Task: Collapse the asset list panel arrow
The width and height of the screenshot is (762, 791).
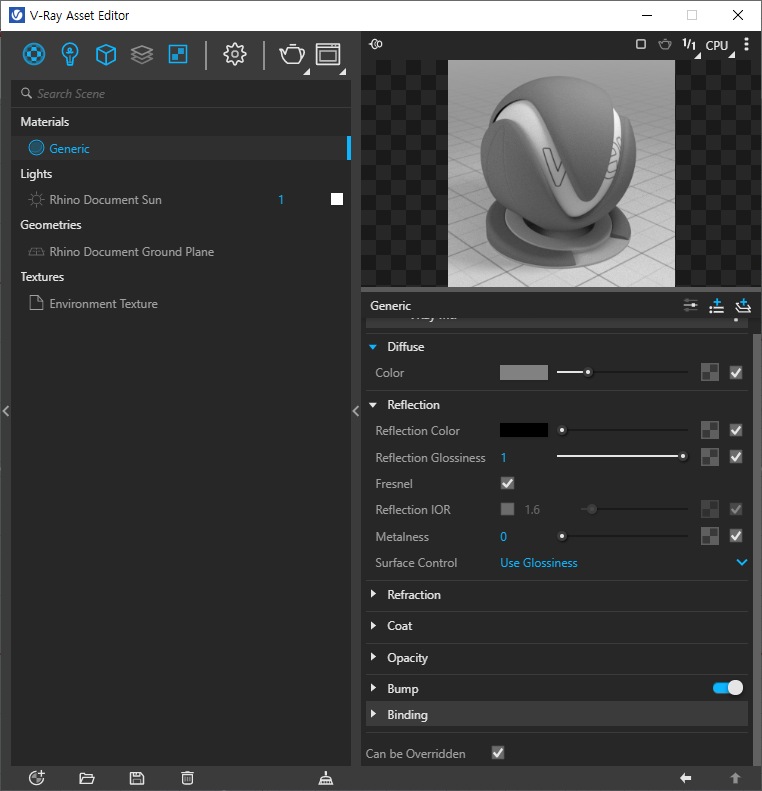Action: [356, 411]
